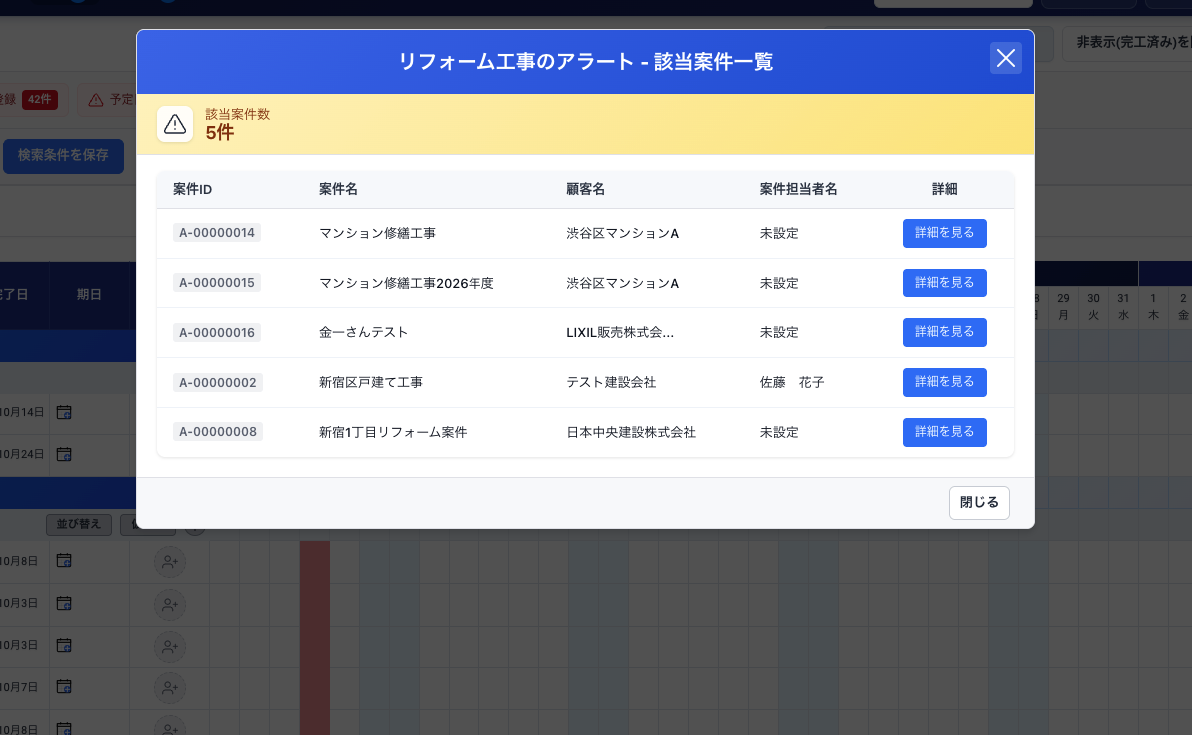Close the alert dialog with the X icon
The width and height of the screenshot is (1192, 735).
pos(1005,58)
